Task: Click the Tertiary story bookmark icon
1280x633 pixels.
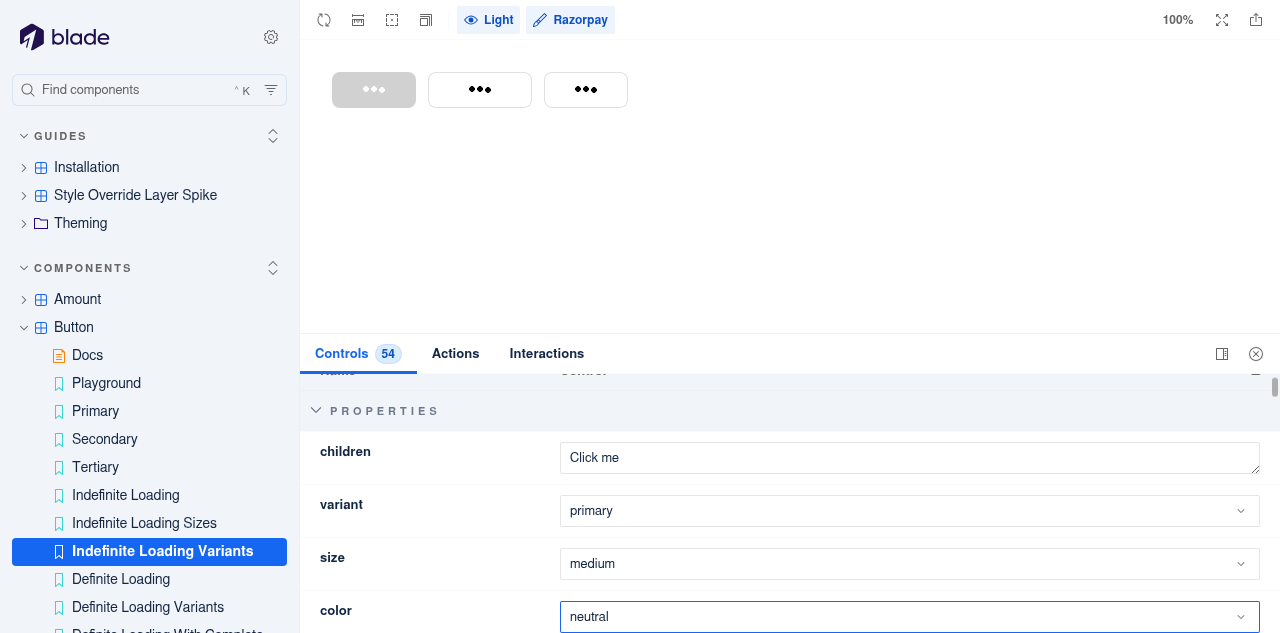Action: click(59, 467)
